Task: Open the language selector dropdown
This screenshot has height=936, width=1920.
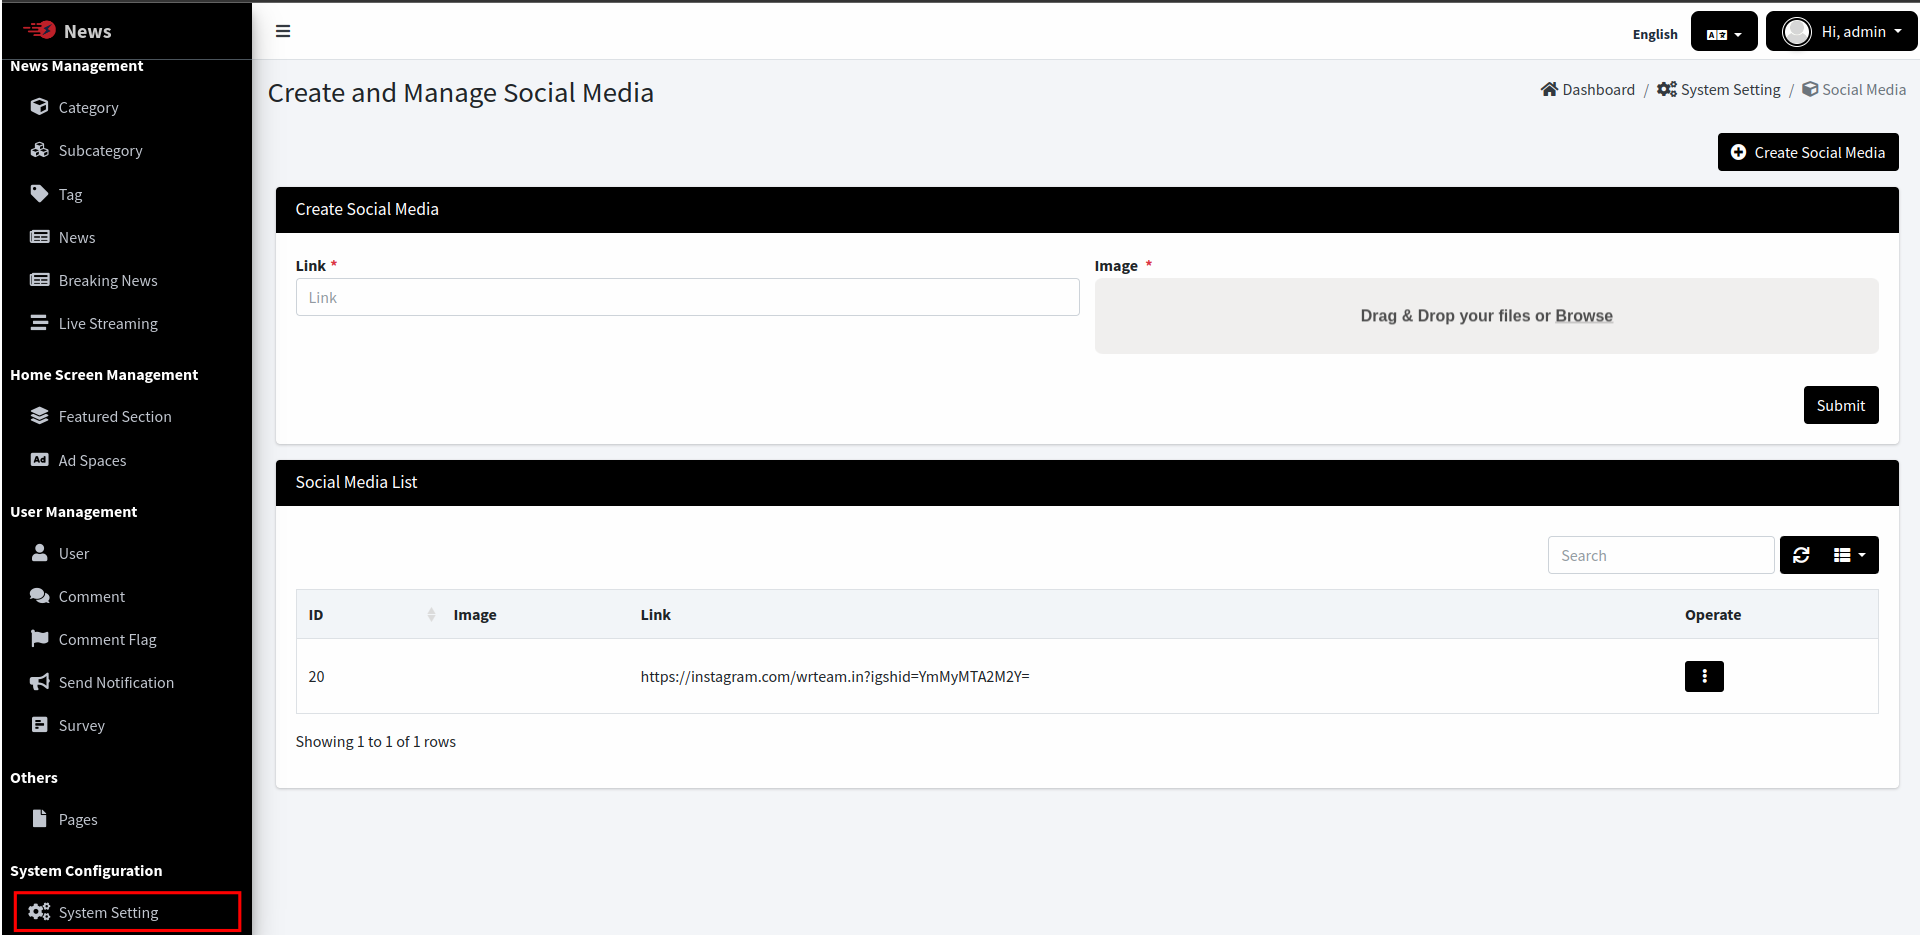Action: [x=1723, y=33]
